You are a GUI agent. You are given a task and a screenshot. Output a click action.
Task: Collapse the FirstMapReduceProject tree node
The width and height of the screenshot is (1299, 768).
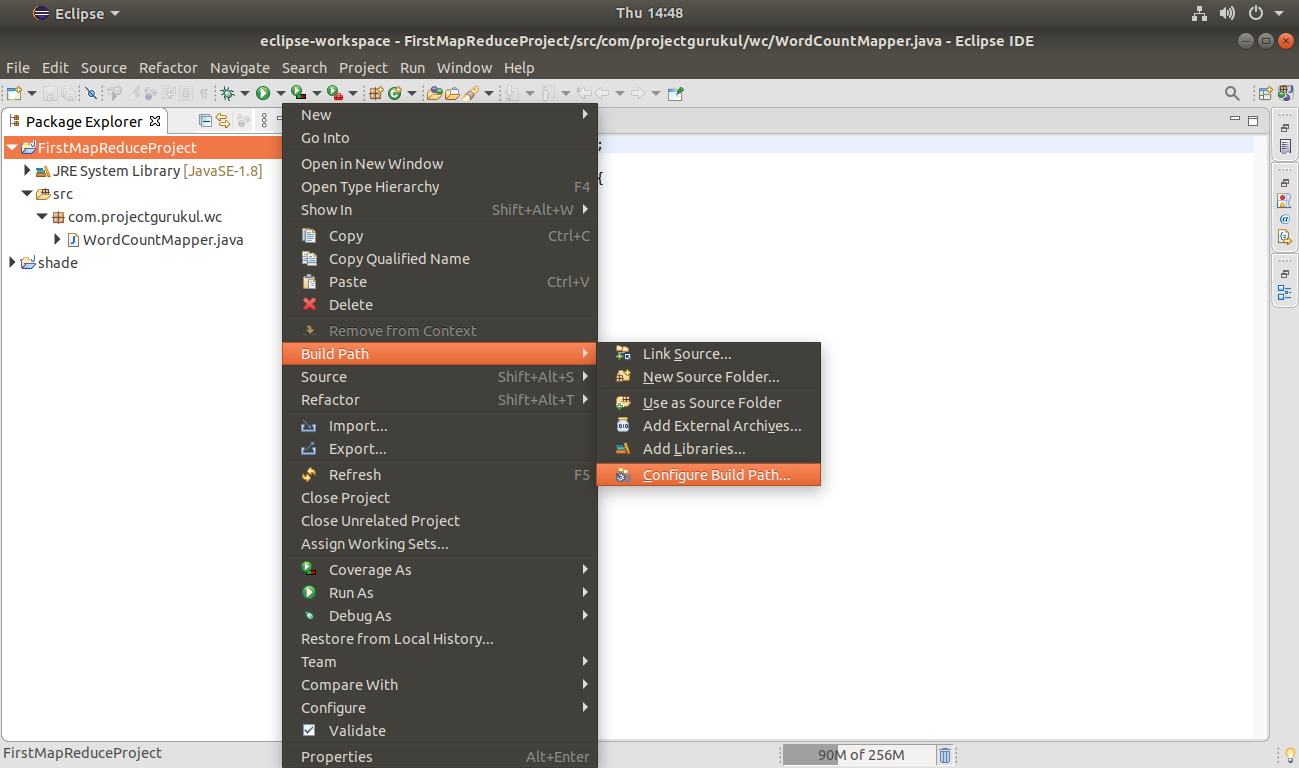12,148
